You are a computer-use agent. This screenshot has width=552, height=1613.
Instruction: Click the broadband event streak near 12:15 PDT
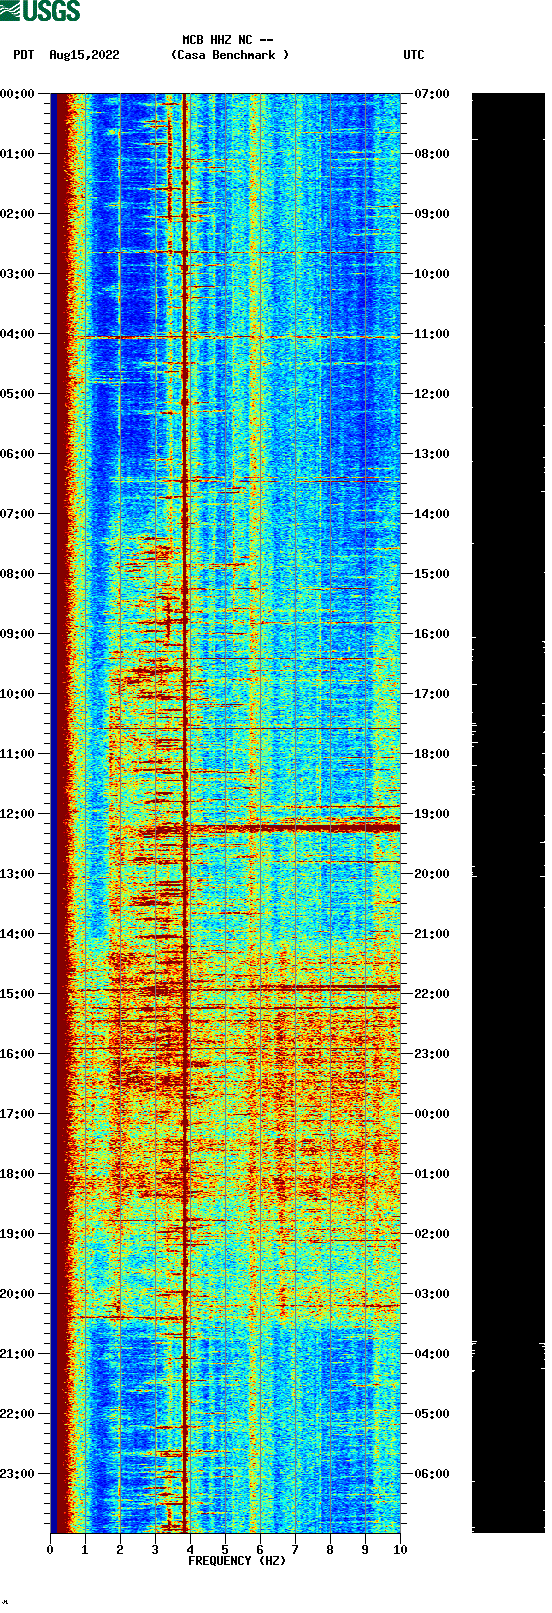(270, 828)
